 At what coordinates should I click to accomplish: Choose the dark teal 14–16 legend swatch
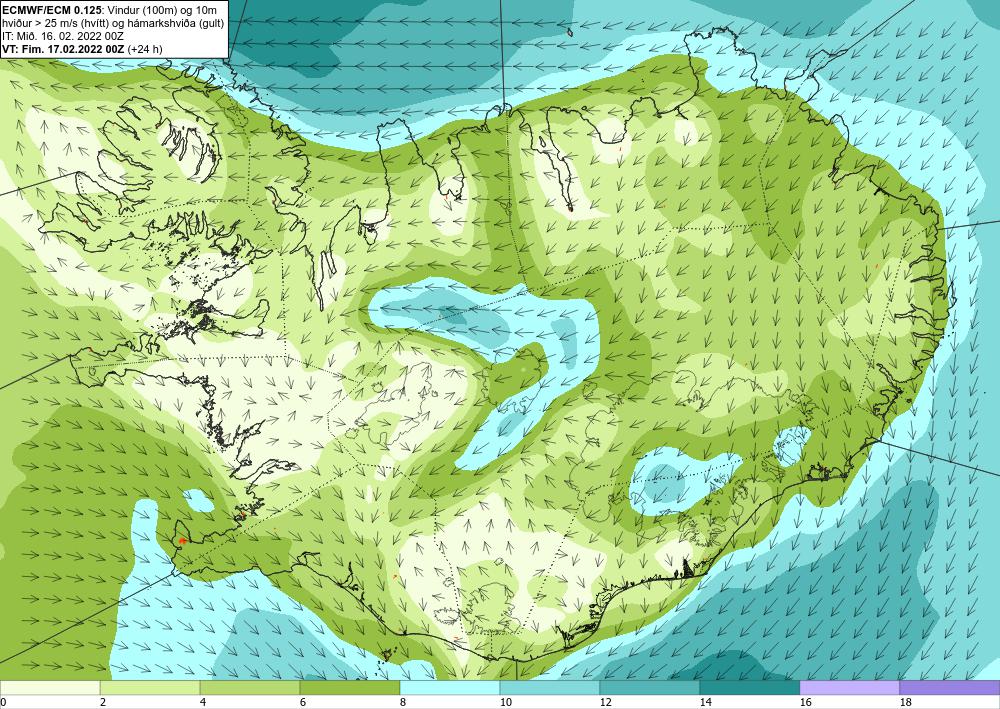pyautogui.click(x=749, y=688)
